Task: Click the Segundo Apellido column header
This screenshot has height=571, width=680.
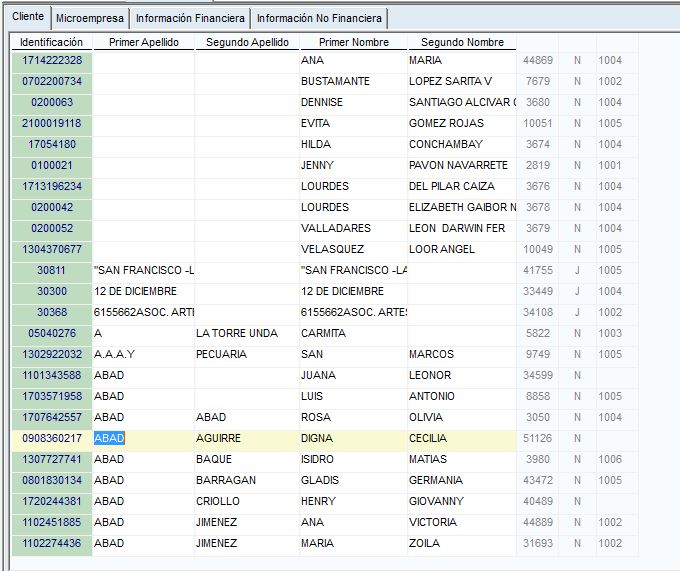Action: [x=247, y=42]
